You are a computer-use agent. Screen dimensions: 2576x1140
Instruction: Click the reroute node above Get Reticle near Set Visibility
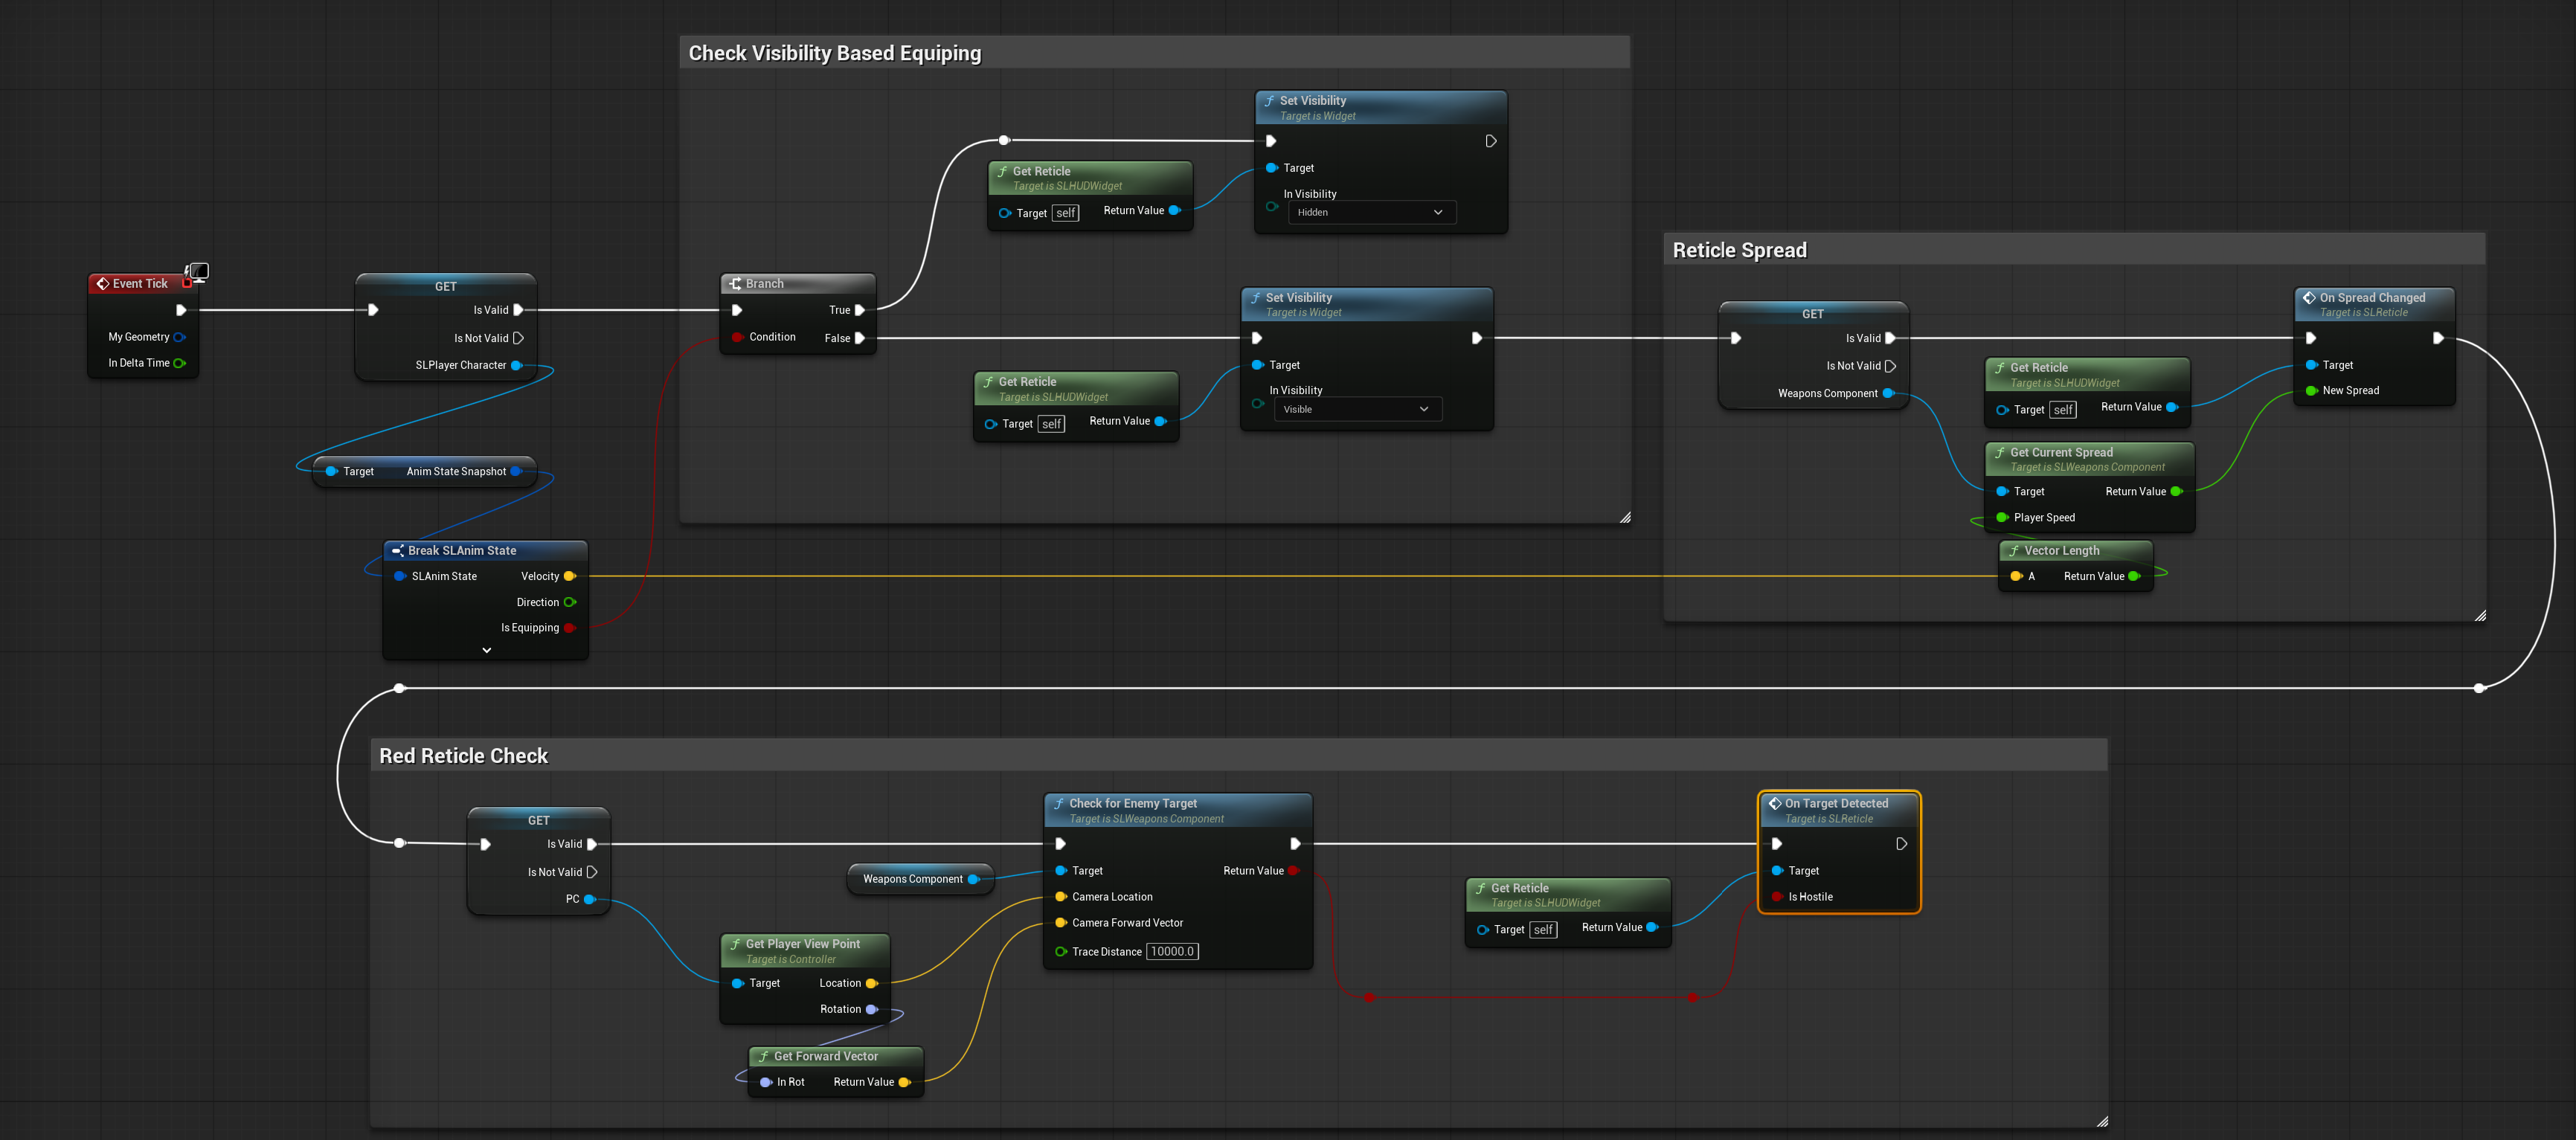(1004, 140)
